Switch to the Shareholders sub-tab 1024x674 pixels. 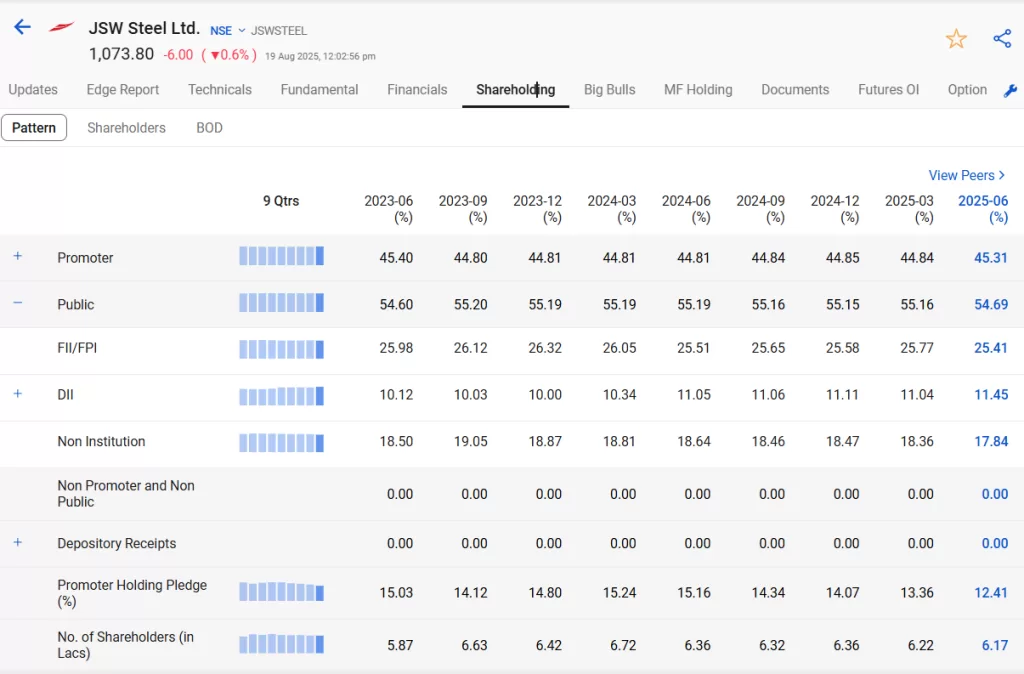point(127,127)
